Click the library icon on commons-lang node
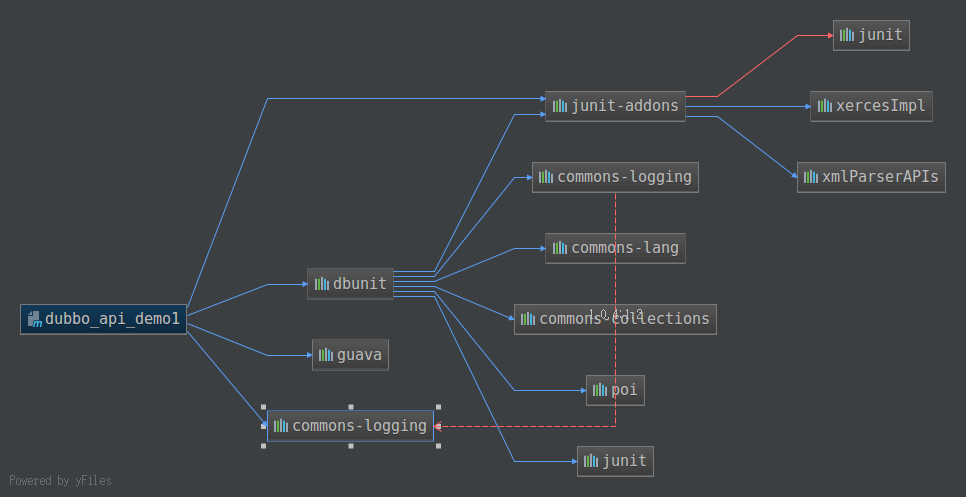This screenshot has height=497, width=966. point(559,248)
